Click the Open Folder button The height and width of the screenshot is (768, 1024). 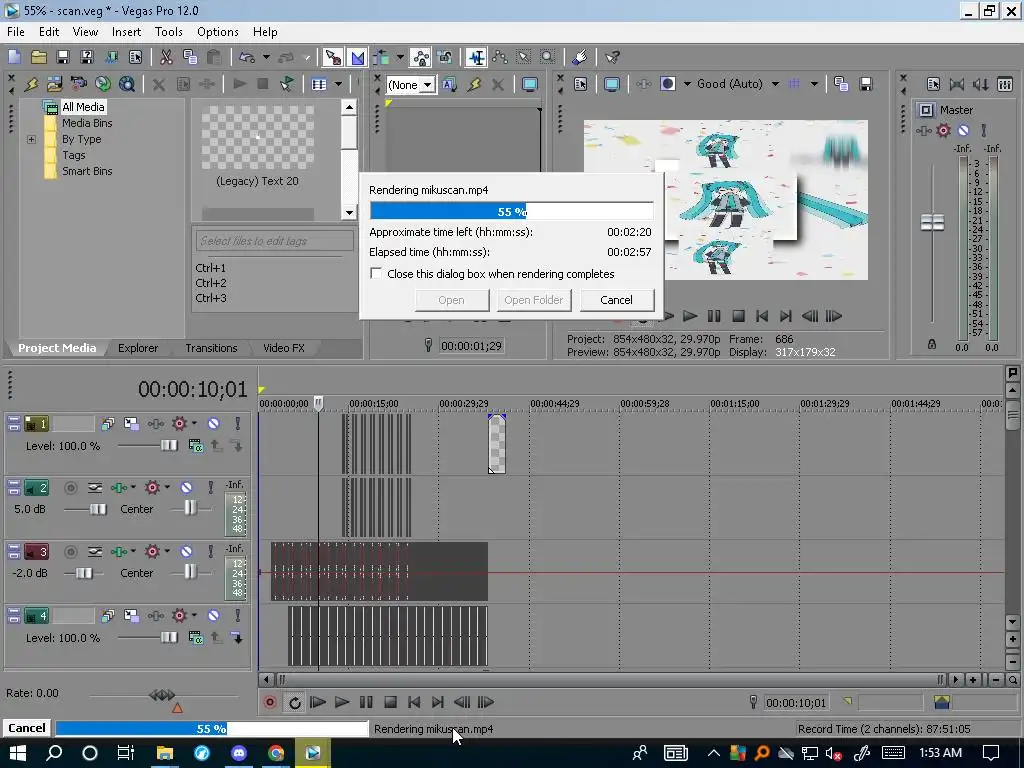tap(534, 300)
